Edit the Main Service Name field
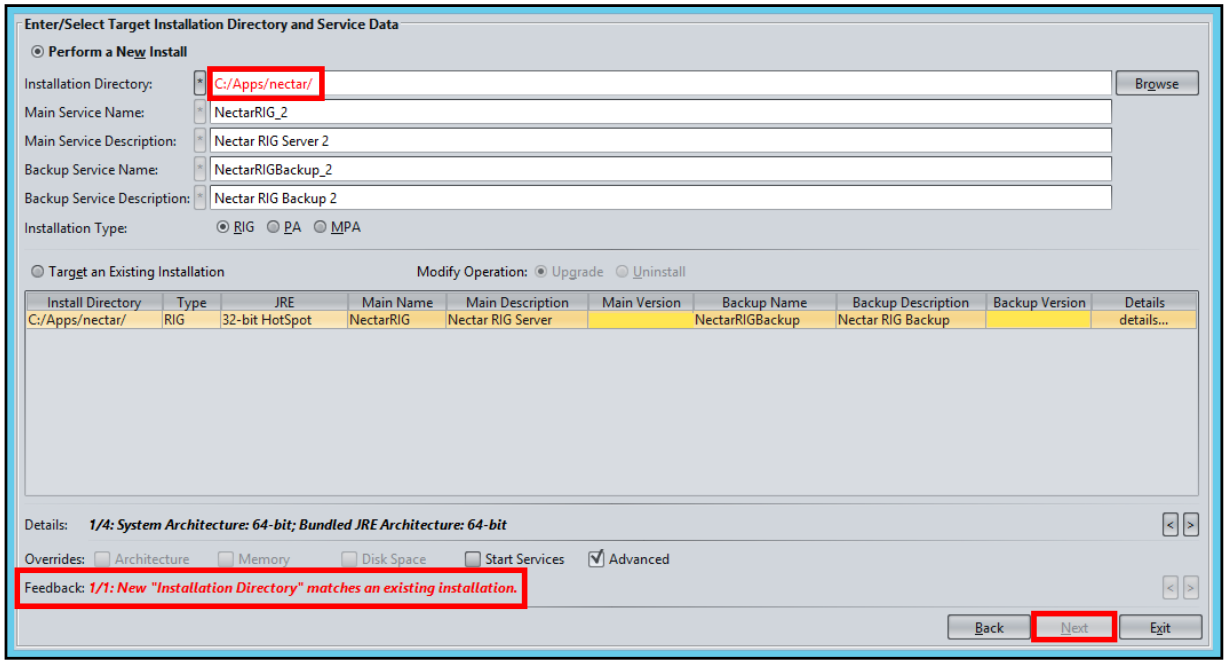The width and height of the screenshot is (1228, 664). click(x=660, y=113)
